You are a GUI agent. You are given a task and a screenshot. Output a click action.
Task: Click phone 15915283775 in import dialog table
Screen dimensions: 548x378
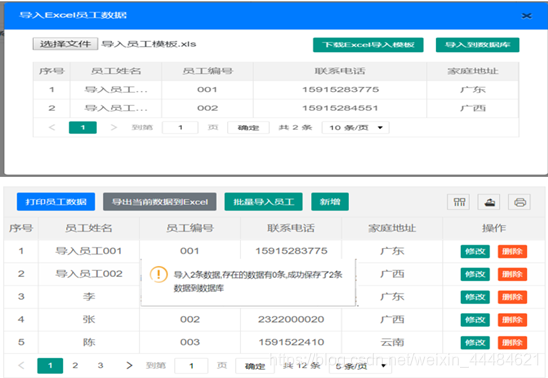[x=340, y=90]
